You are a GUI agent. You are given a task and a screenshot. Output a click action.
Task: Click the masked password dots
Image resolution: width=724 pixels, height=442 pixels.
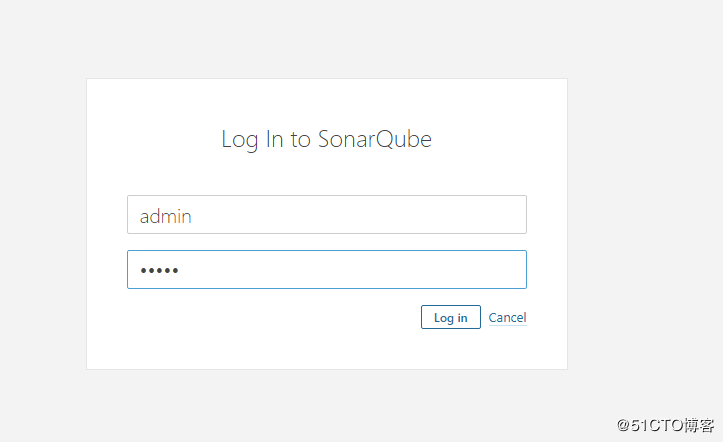point(159,271)
